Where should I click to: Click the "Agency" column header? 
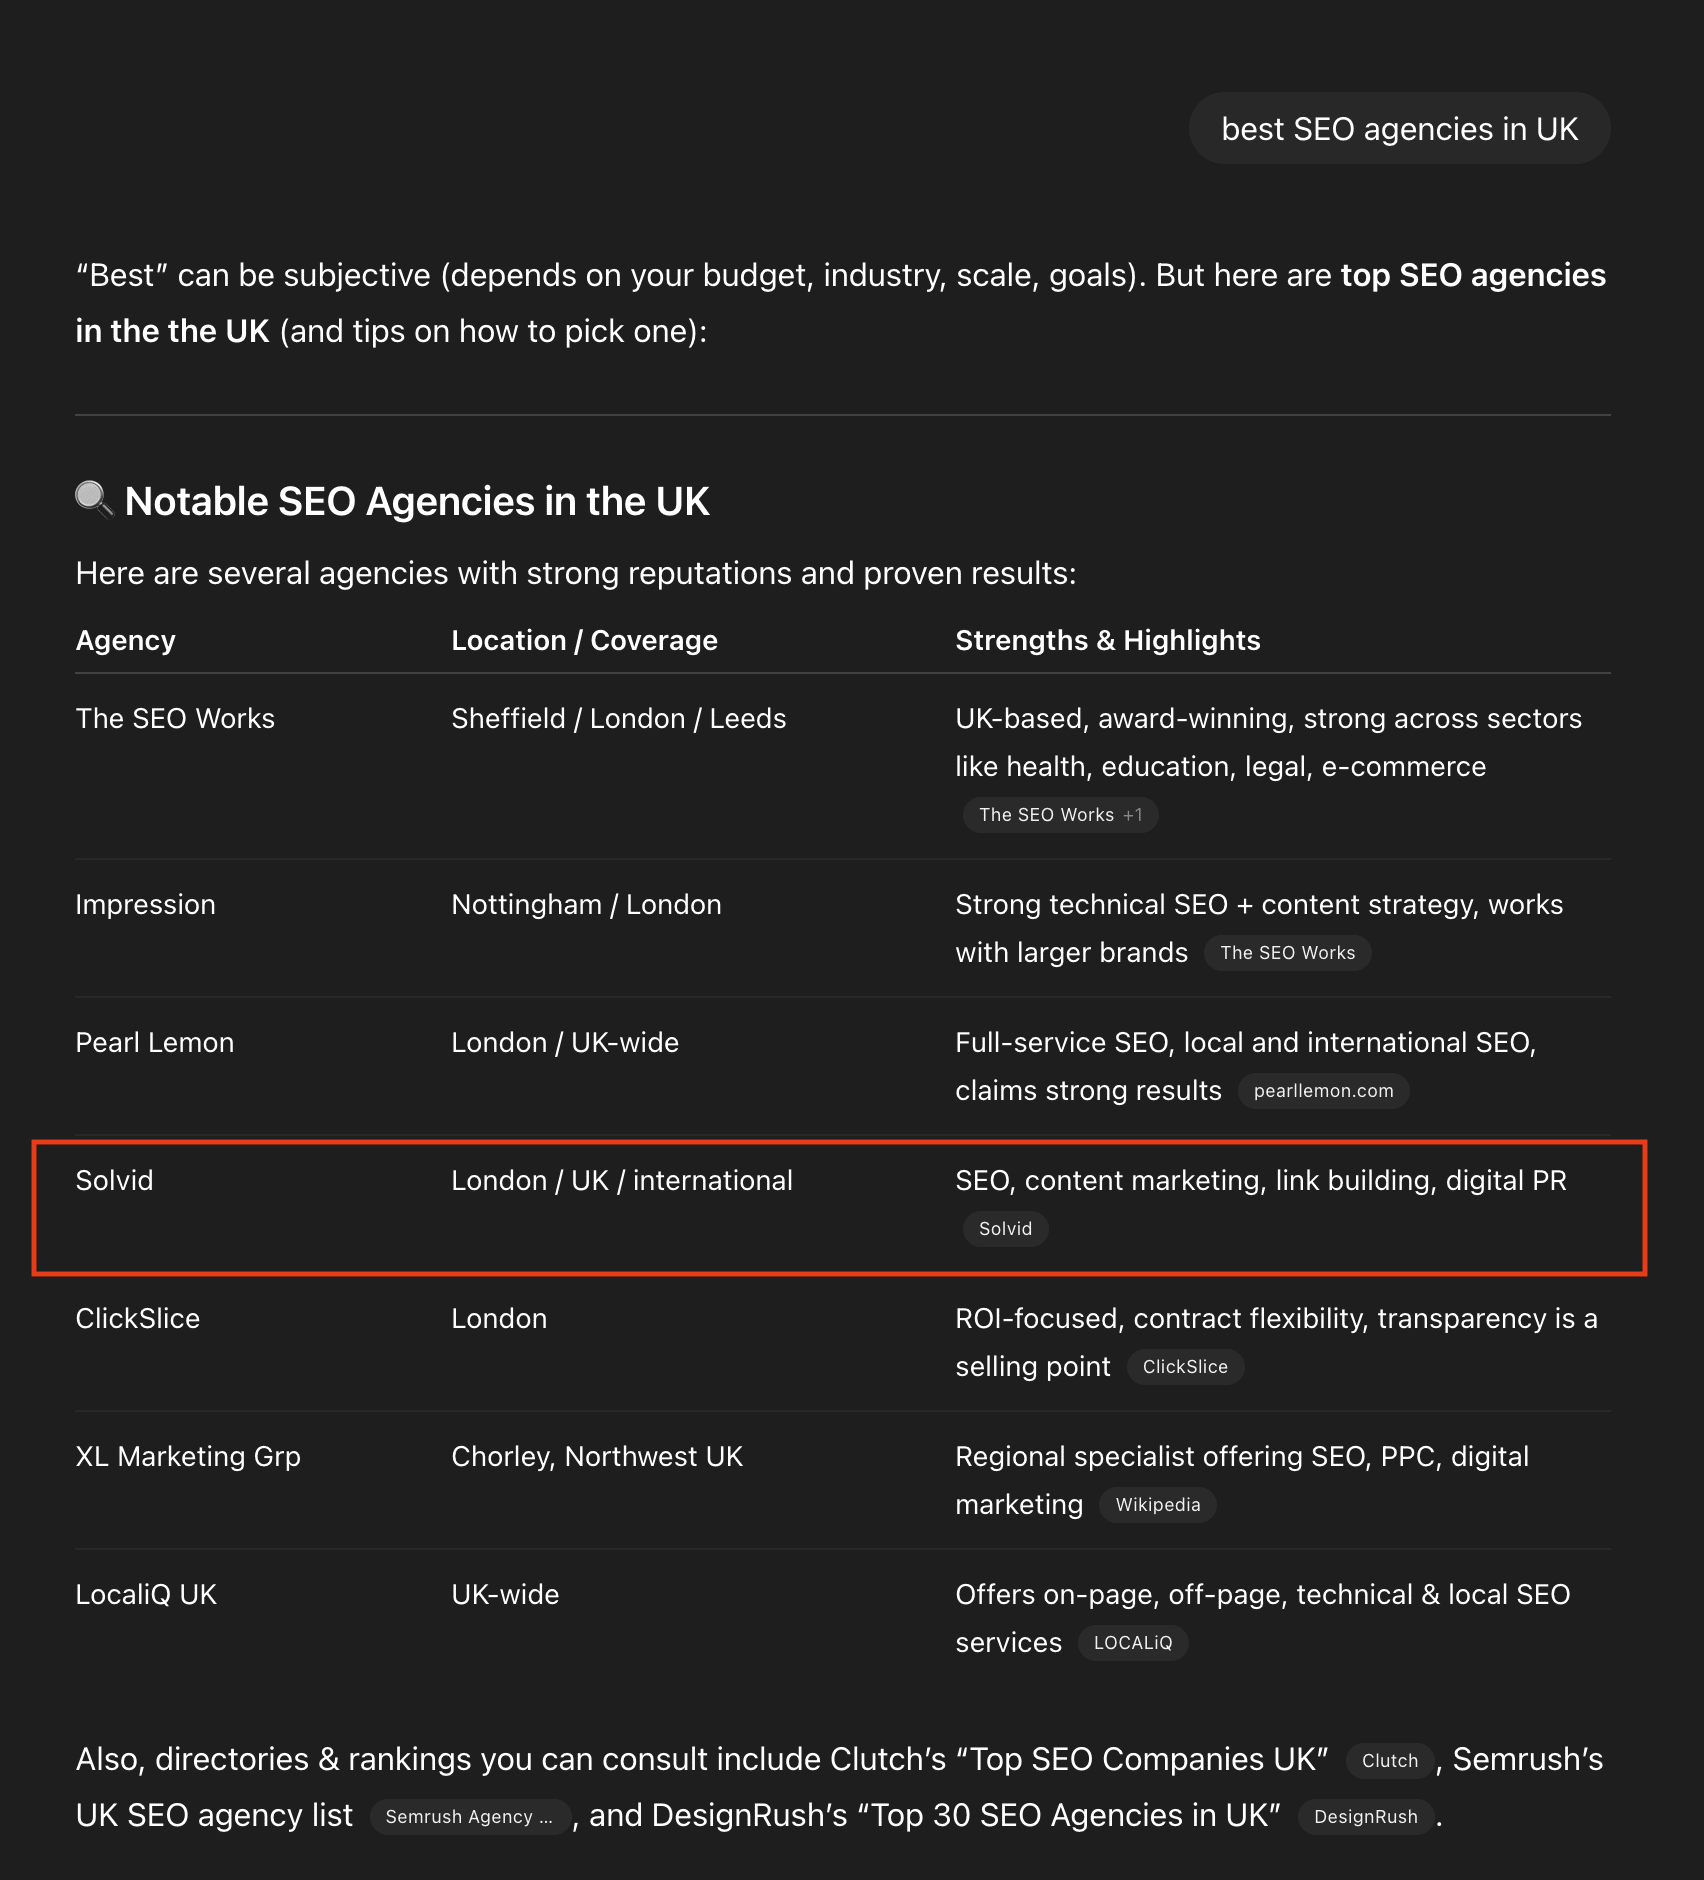point(126,640)
